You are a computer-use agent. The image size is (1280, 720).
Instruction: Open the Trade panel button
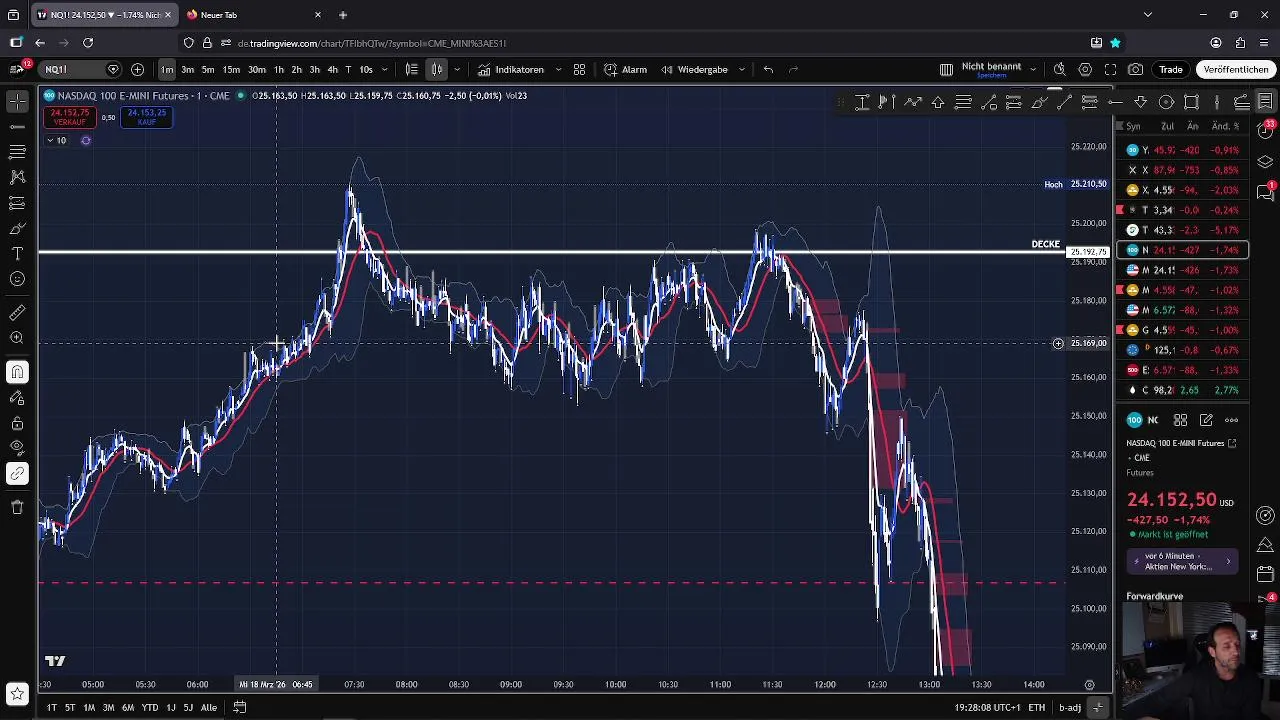(1171, 69)
